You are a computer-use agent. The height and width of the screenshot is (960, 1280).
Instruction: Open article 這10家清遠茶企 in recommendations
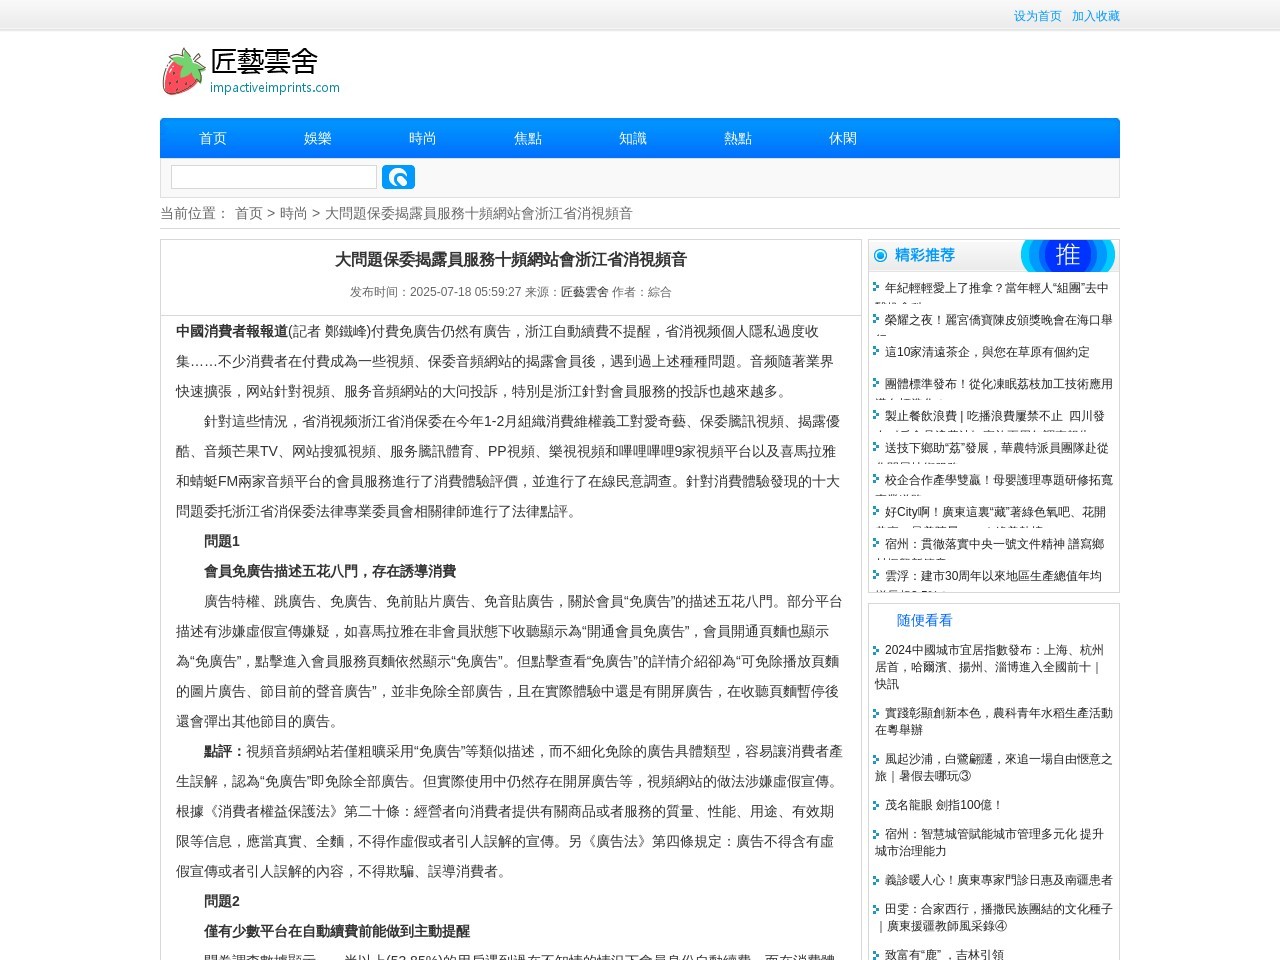click(986, 352)
